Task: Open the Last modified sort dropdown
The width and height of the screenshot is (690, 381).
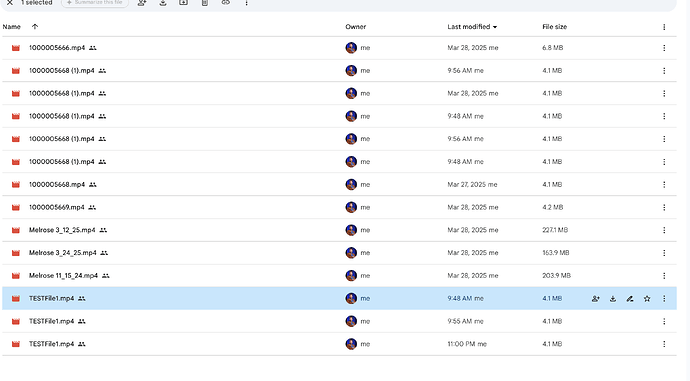Action: pyautogui.click(x=472, y=27)
